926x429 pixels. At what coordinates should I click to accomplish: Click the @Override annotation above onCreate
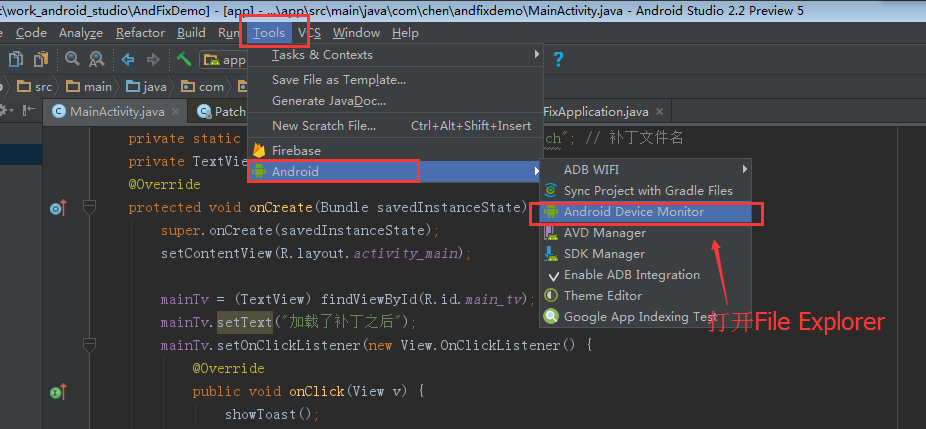[164, 185]
